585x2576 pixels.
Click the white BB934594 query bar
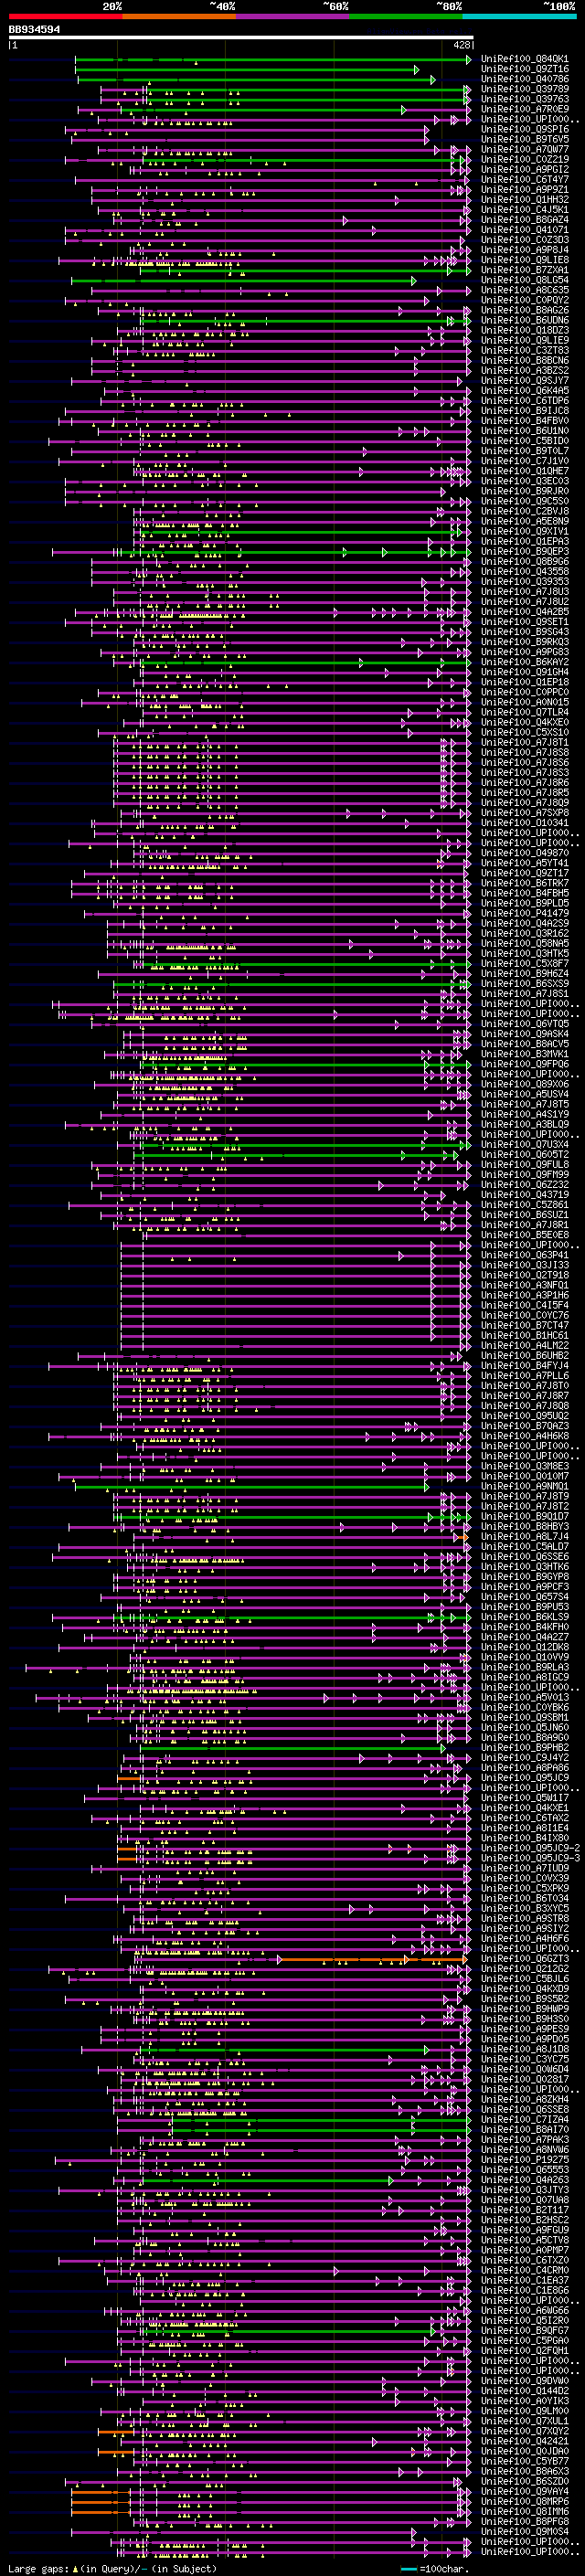241,37
